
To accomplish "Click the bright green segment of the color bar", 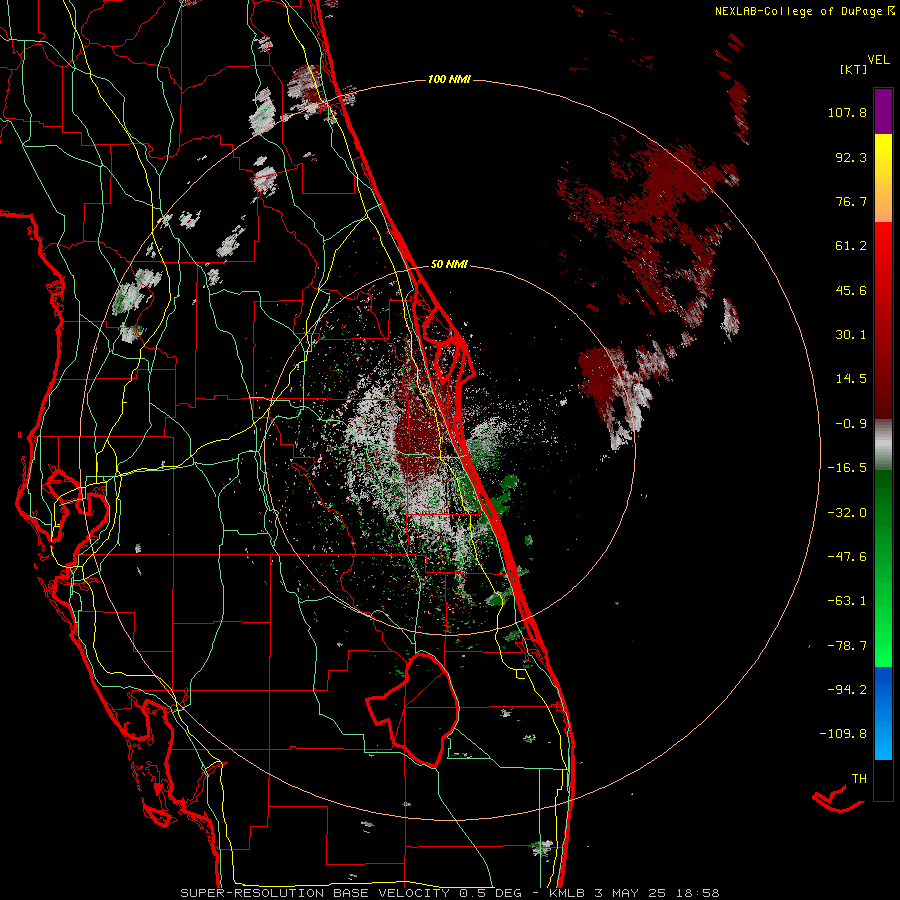I will 883,568.
